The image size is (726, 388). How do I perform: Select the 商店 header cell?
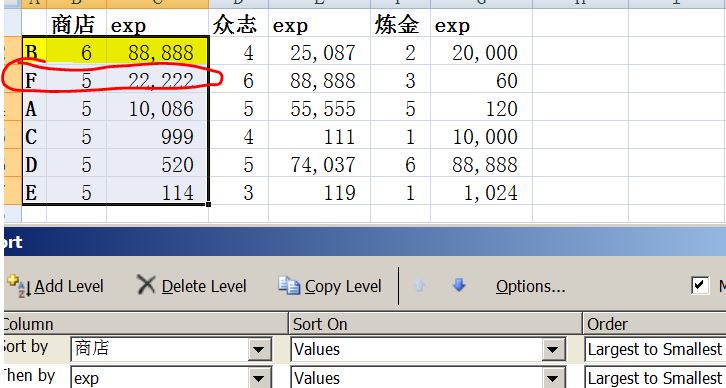[76, 23]
